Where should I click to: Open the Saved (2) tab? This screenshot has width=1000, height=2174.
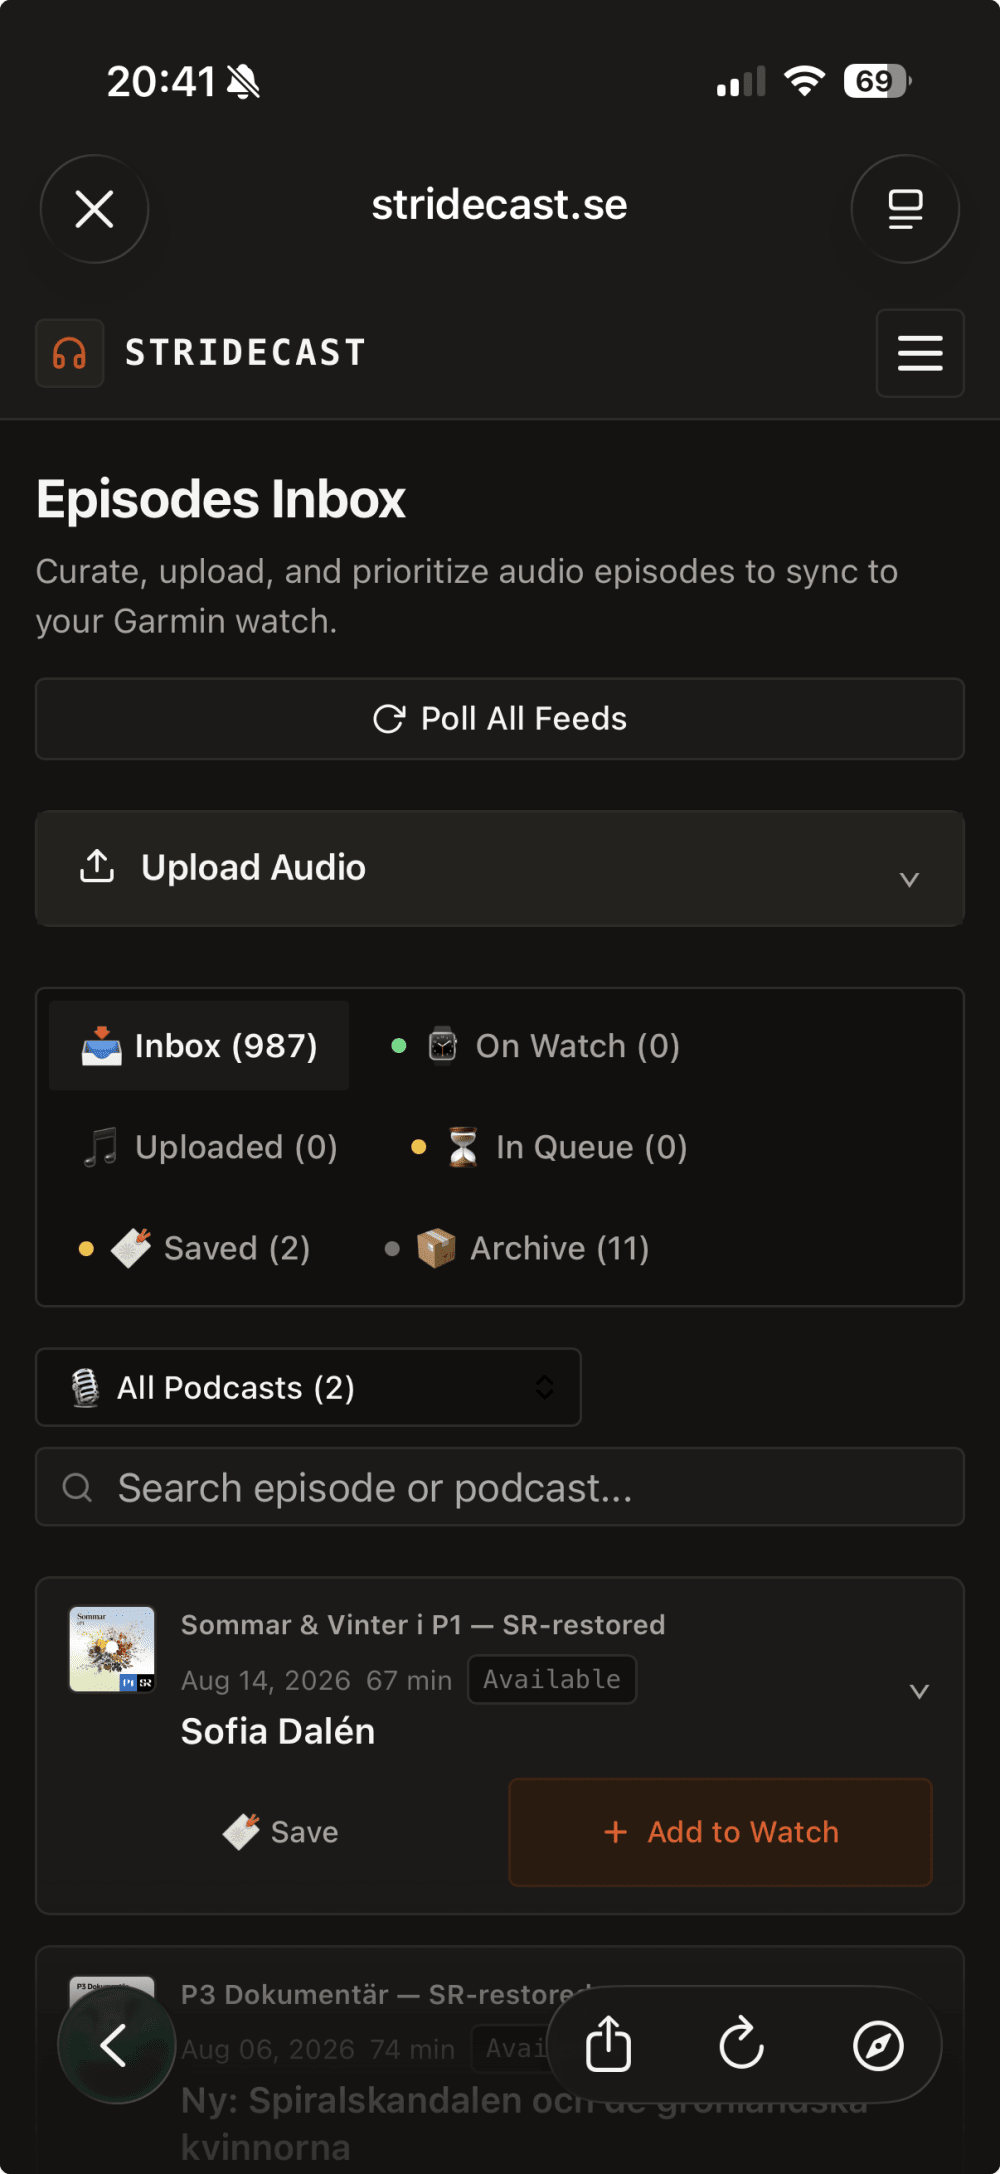(x=196, y=1248)
